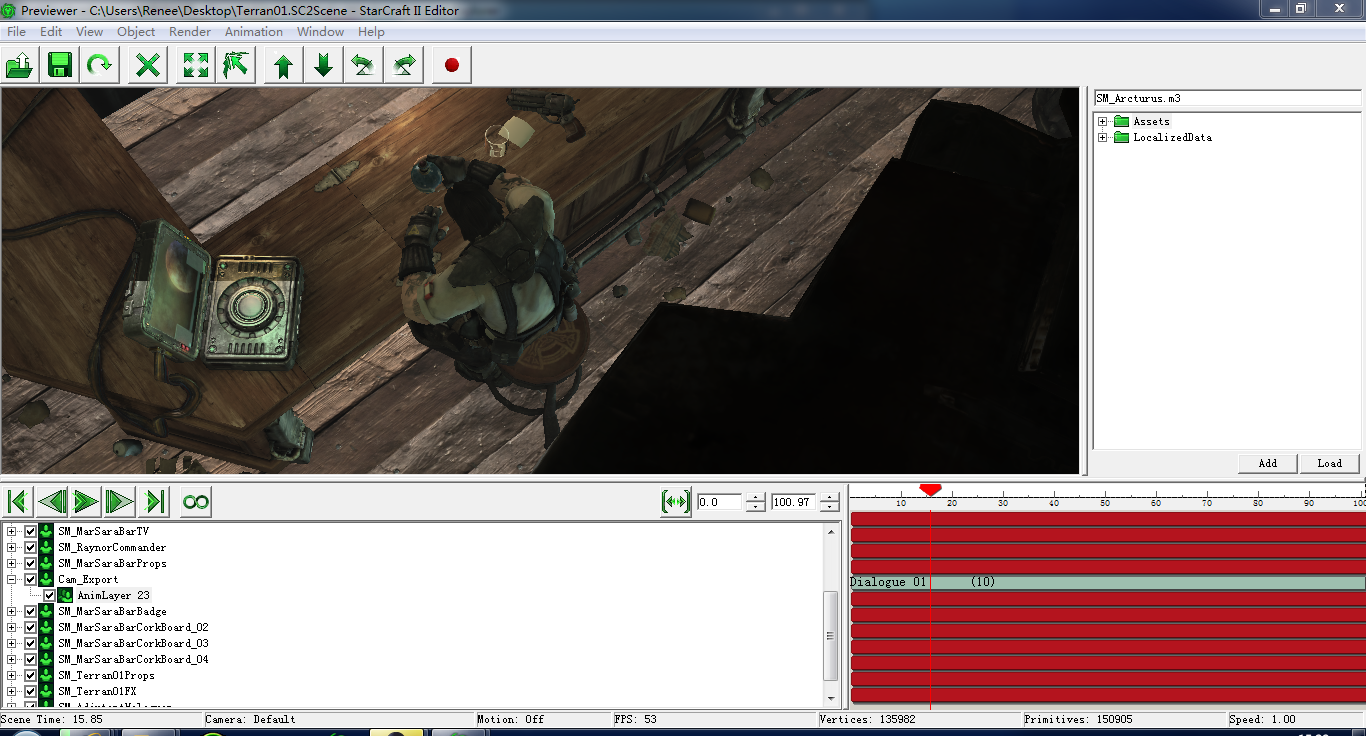This screenshot has height=736, width=1366.
Task: Toggle the infinity loop playback icon
Action: pos(196,501)
